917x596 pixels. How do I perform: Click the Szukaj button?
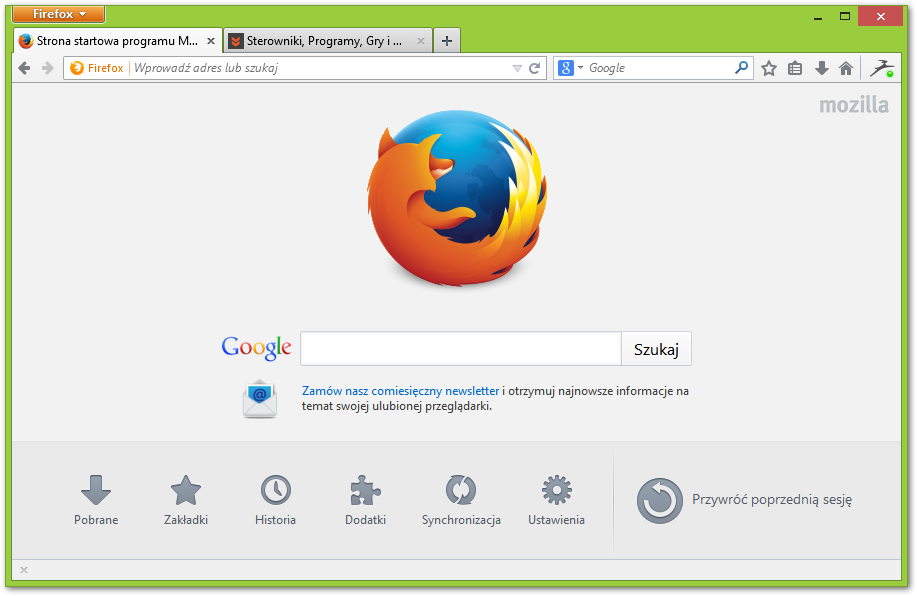click(656, 349)
